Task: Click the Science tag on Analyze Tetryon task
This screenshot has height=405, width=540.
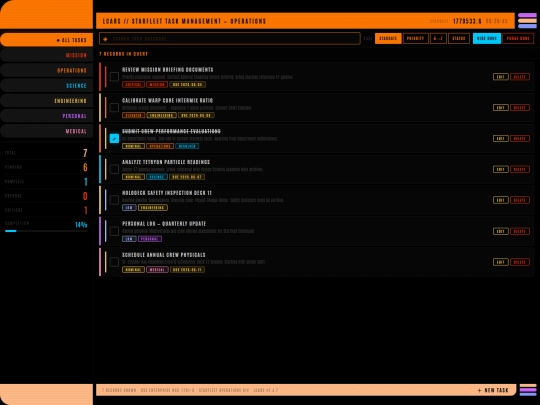Action: (x=157, y=177)
